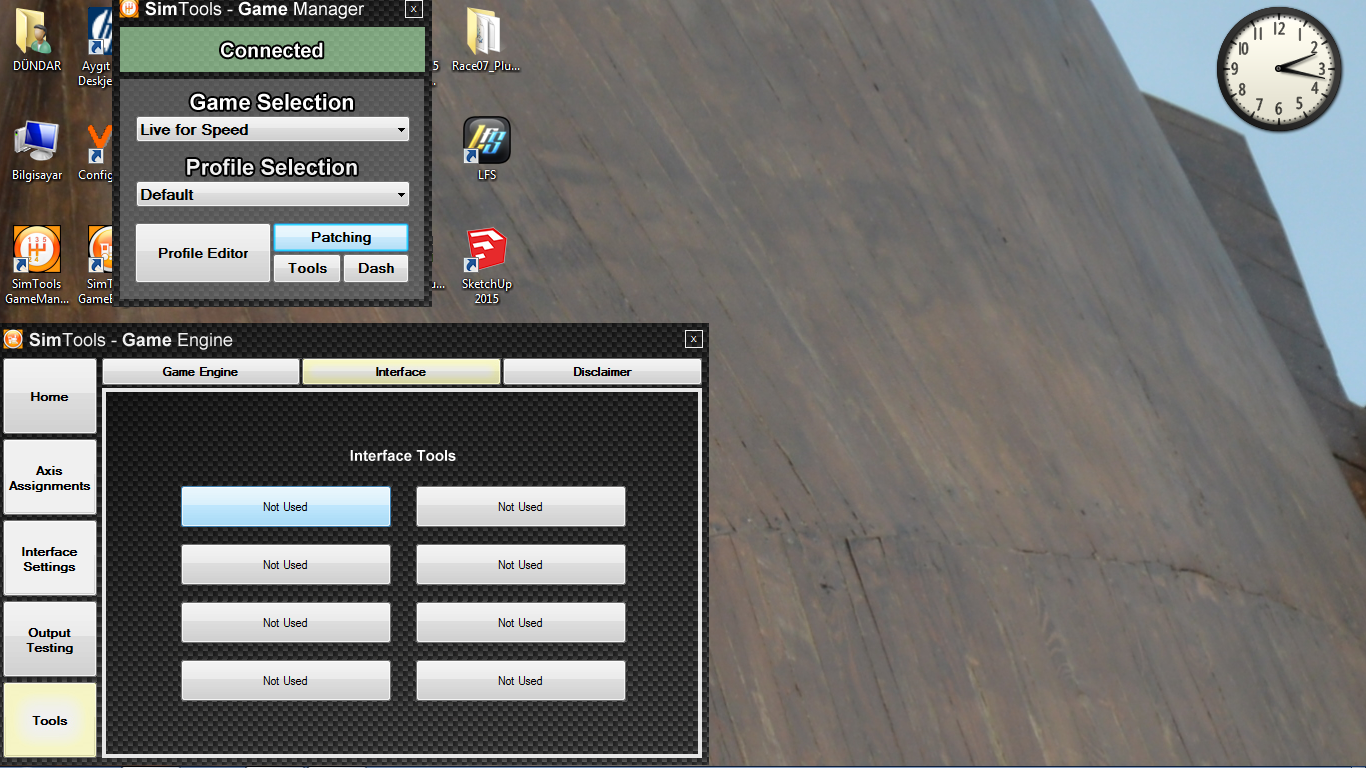Click the Interface Tools heading text
Image resolution: width=1366 pixels, height=768 pixels.
click(x=403, y=456)
